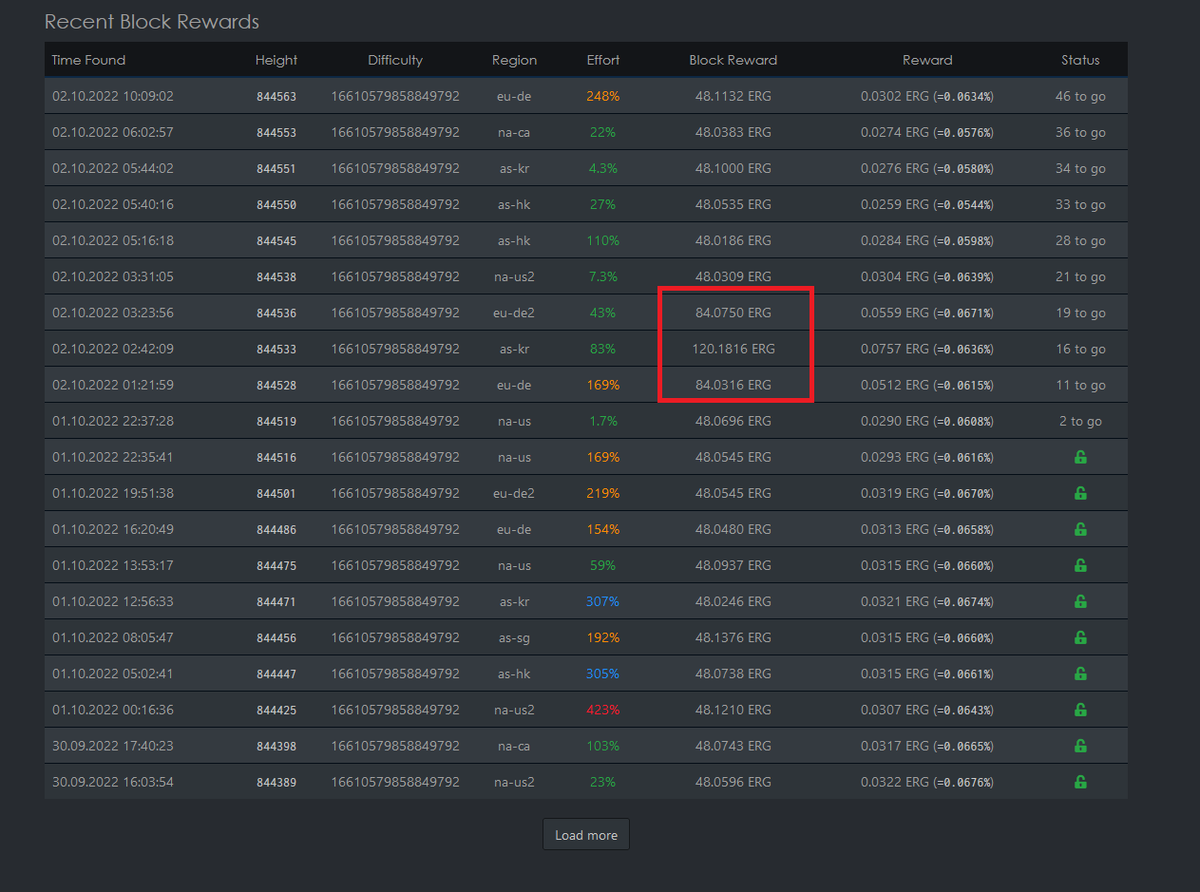Click the status lock icon for block 844447
This screenshot has width=1200, height=892.
[1080, 673]
